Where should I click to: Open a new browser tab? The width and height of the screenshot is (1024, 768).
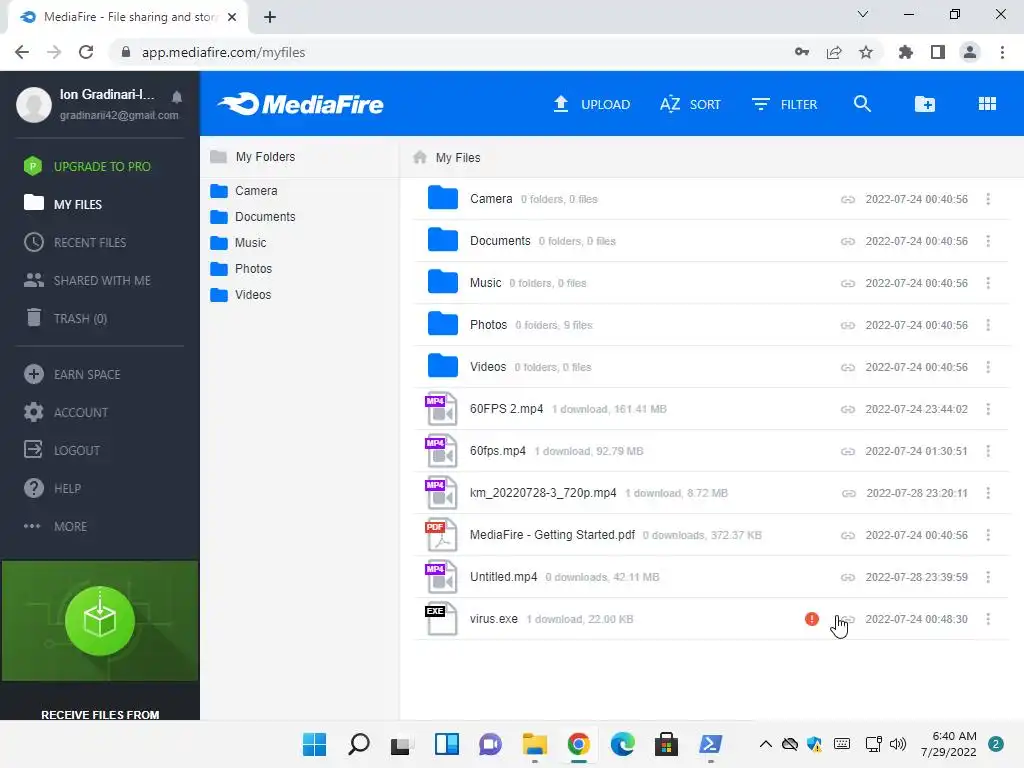coord(270,17)
